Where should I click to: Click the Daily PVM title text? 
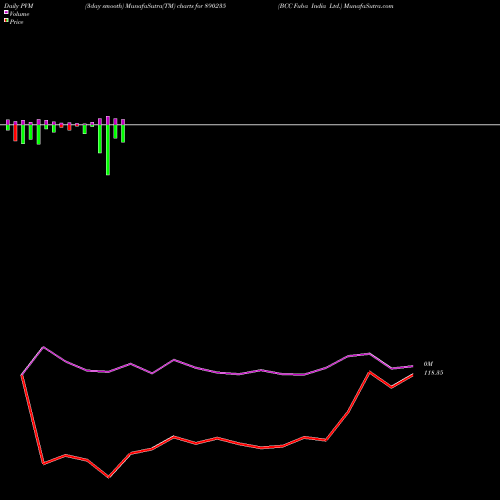pyautogui.click(x=19, y=6)
